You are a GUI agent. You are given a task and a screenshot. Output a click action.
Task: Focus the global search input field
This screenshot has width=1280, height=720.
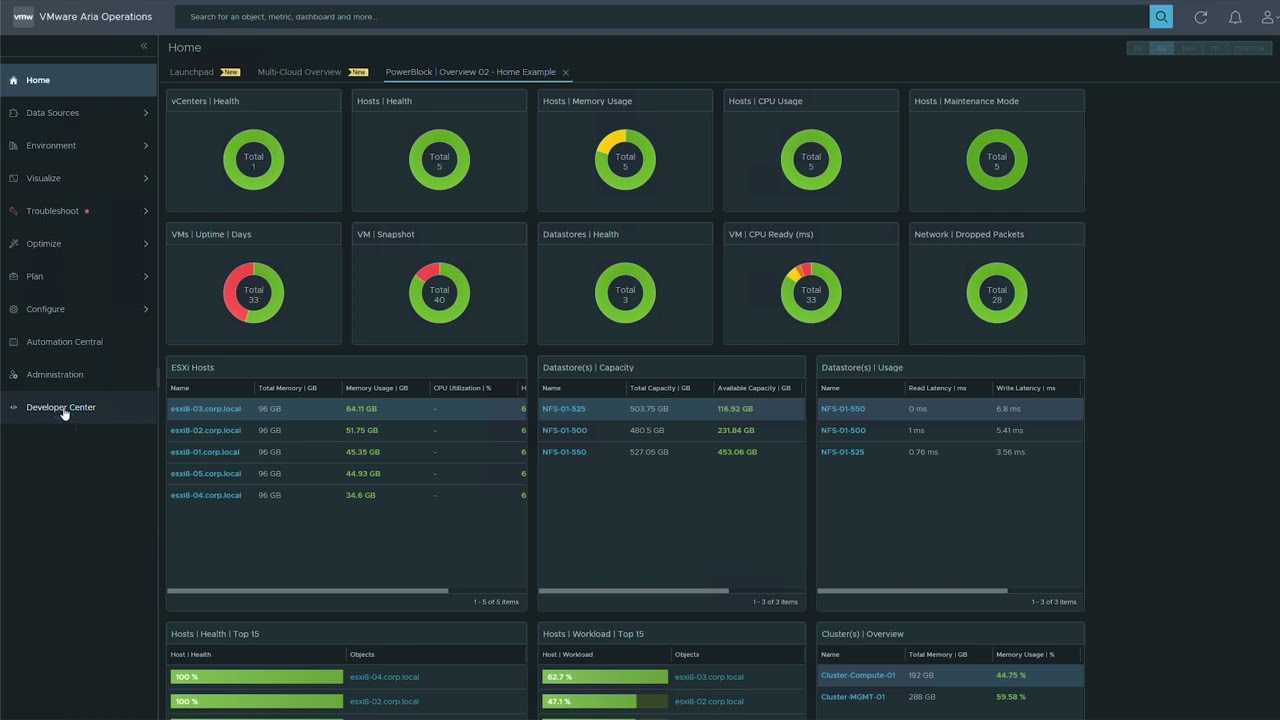point(662,16)
